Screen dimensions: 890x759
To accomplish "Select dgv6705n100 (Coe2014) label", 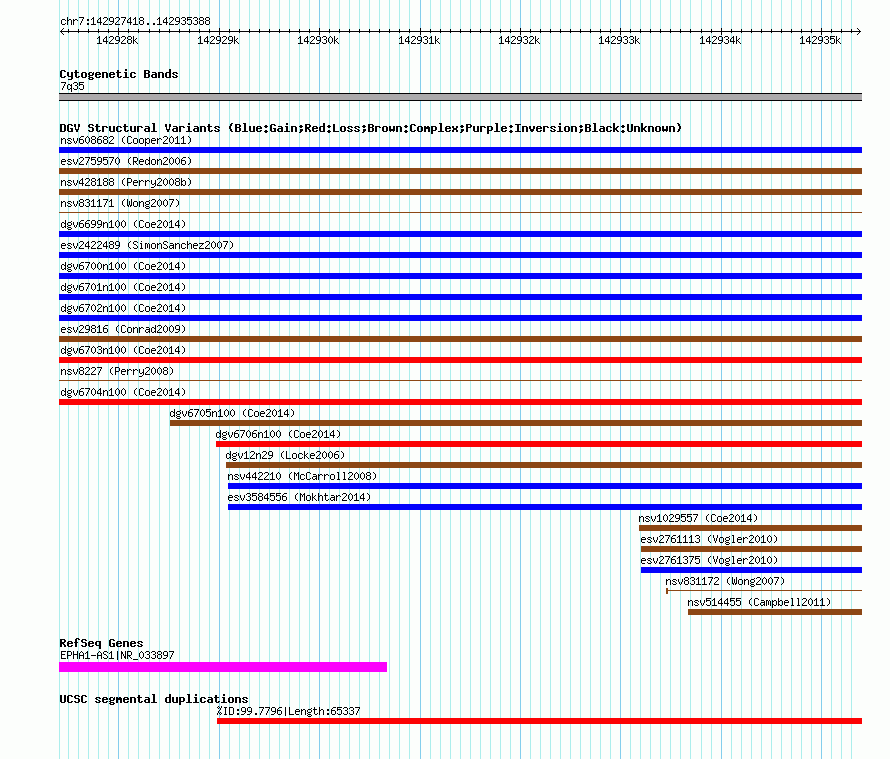I will tap(232, 413).
